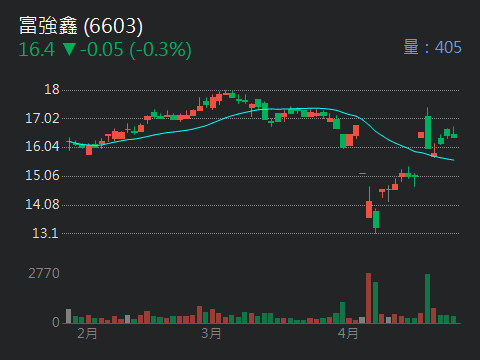Click the 4月 date axis label
Screen dimensions: 480x360
coord(348,333)
